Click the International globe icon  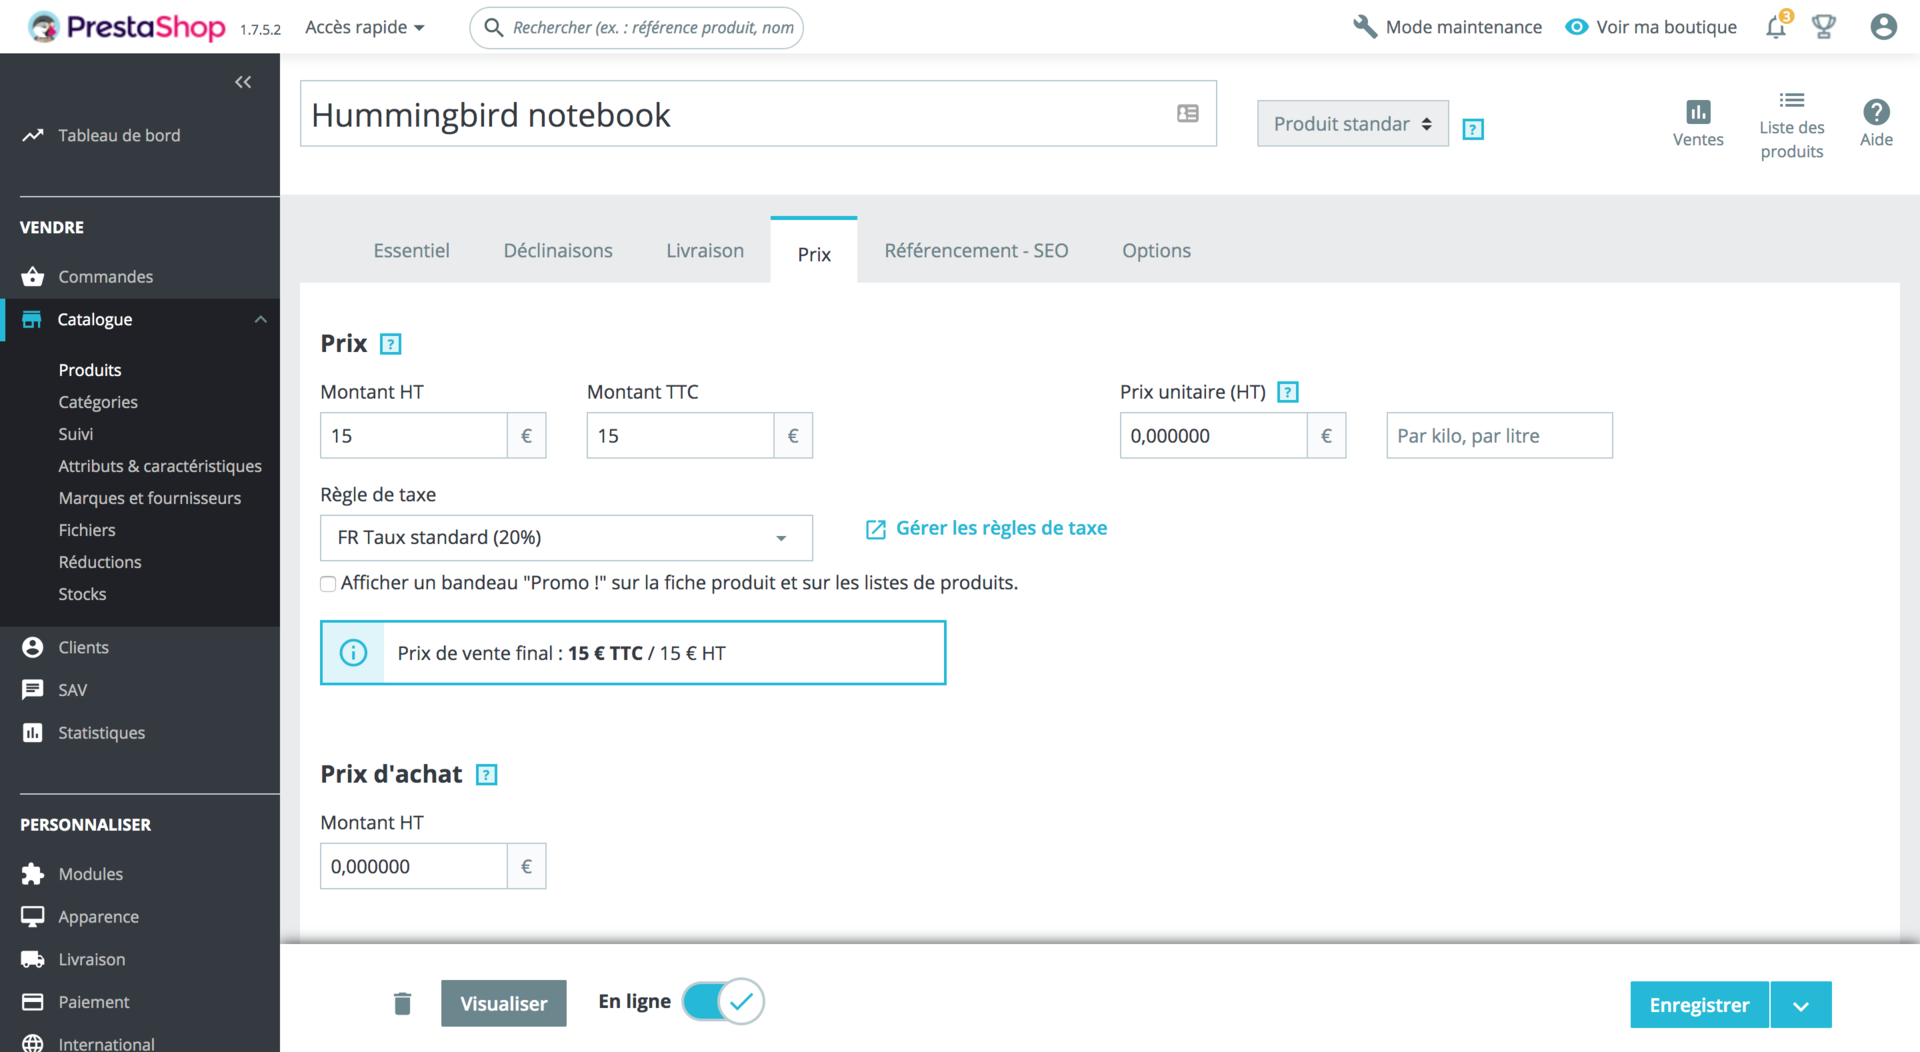33,1044
